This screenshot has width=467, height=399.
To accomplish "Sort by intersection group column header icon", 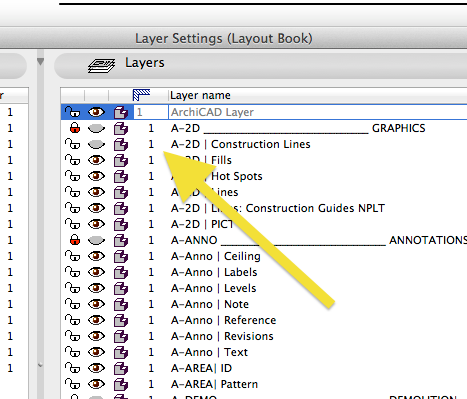I will [141, 95].
